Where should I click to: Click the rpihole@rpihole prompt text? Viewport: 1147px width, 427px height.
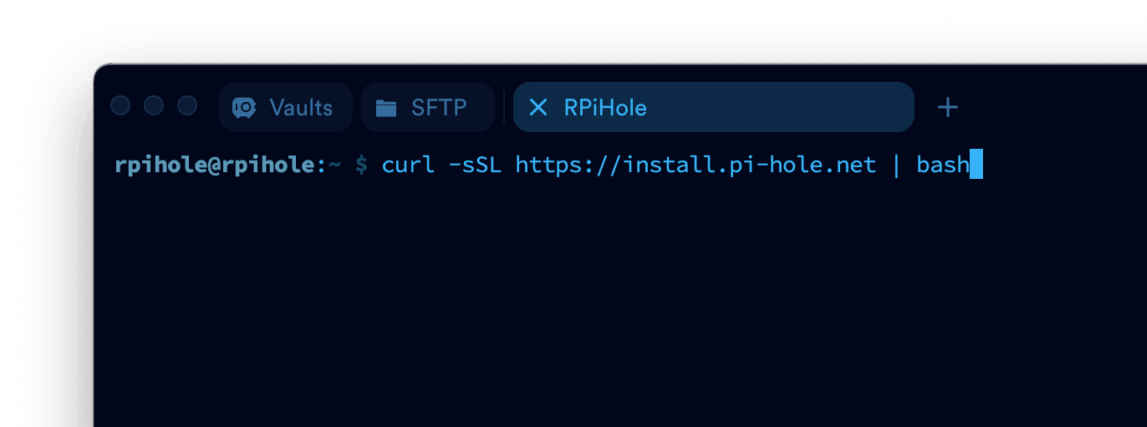point(215,165)
